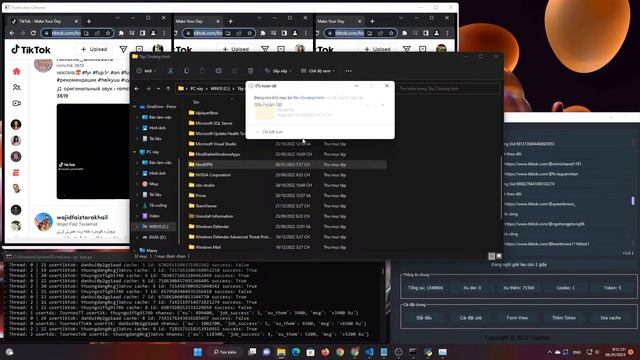
Task: Select the TeamViewer folder
Action: tap(206, 206)
